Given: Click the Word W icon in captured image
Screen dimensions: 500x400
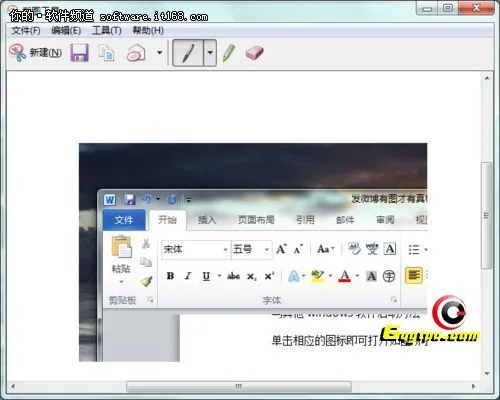Looking at the screenshot, I should click(x=110, y=200).
